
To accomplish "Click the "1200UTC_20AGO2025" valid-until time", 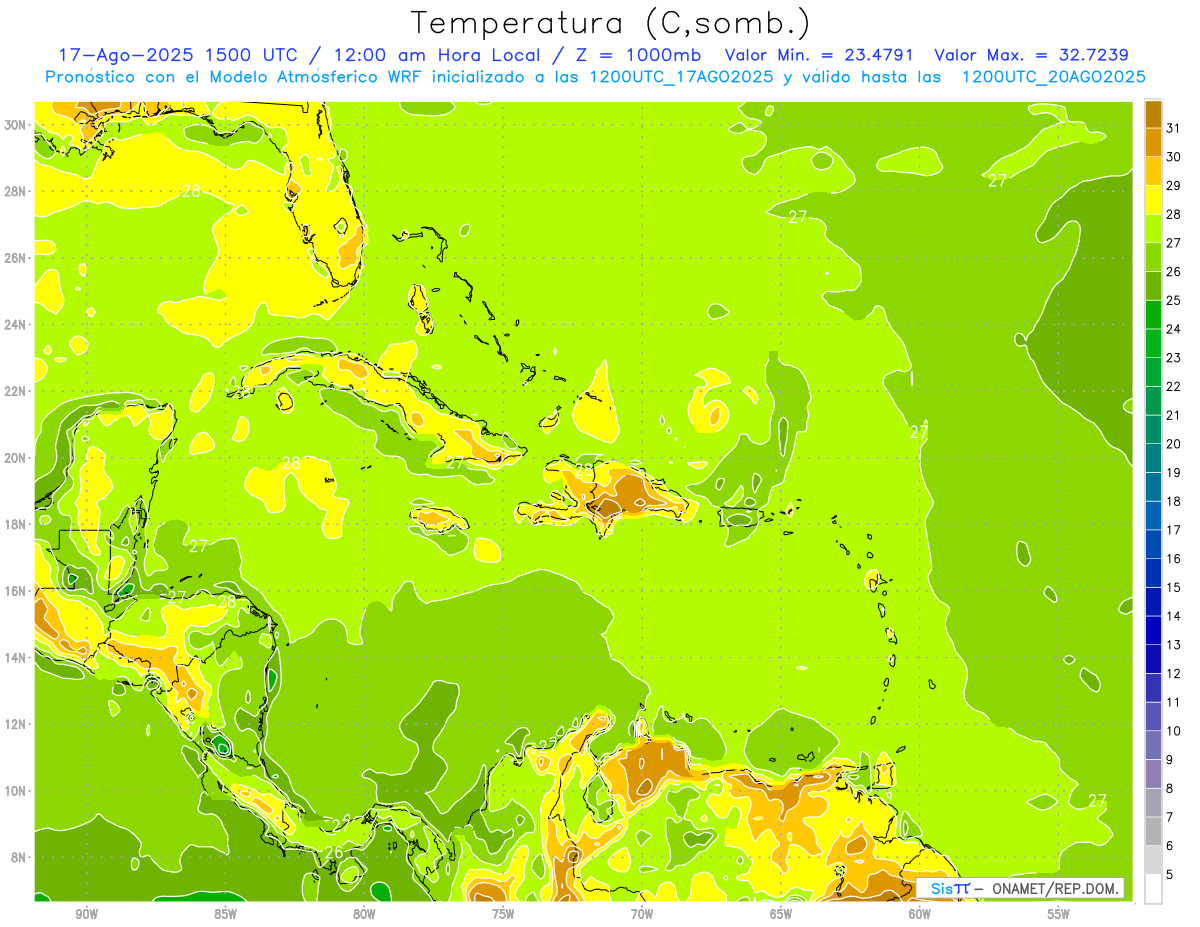I will 1053,76.
